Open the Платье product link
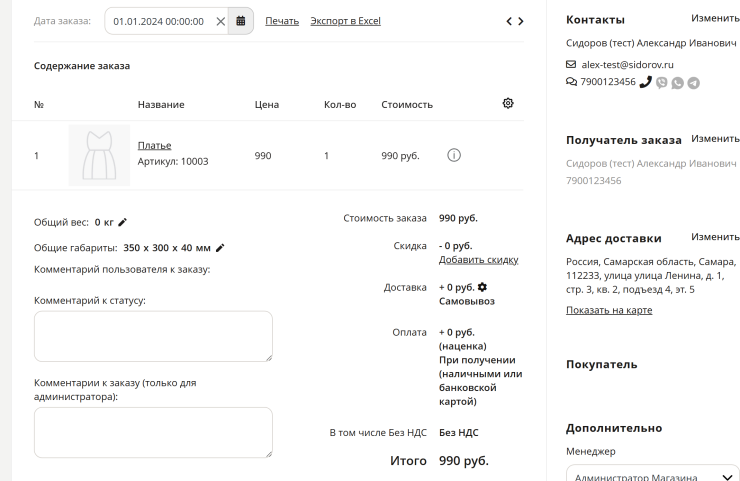 (x=154, y=145)
